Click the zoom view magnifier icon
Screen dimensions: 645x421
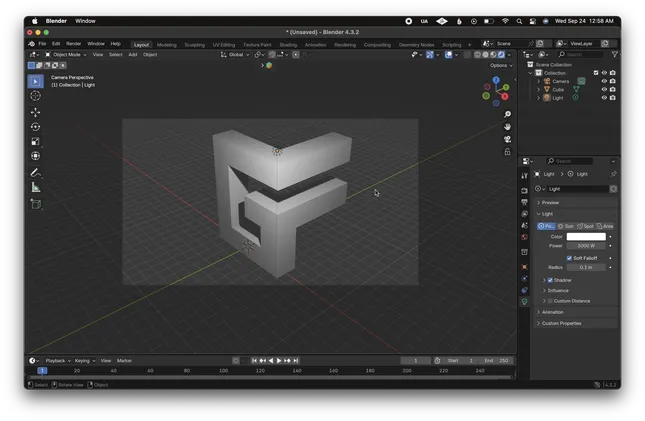tap(507, 114)
